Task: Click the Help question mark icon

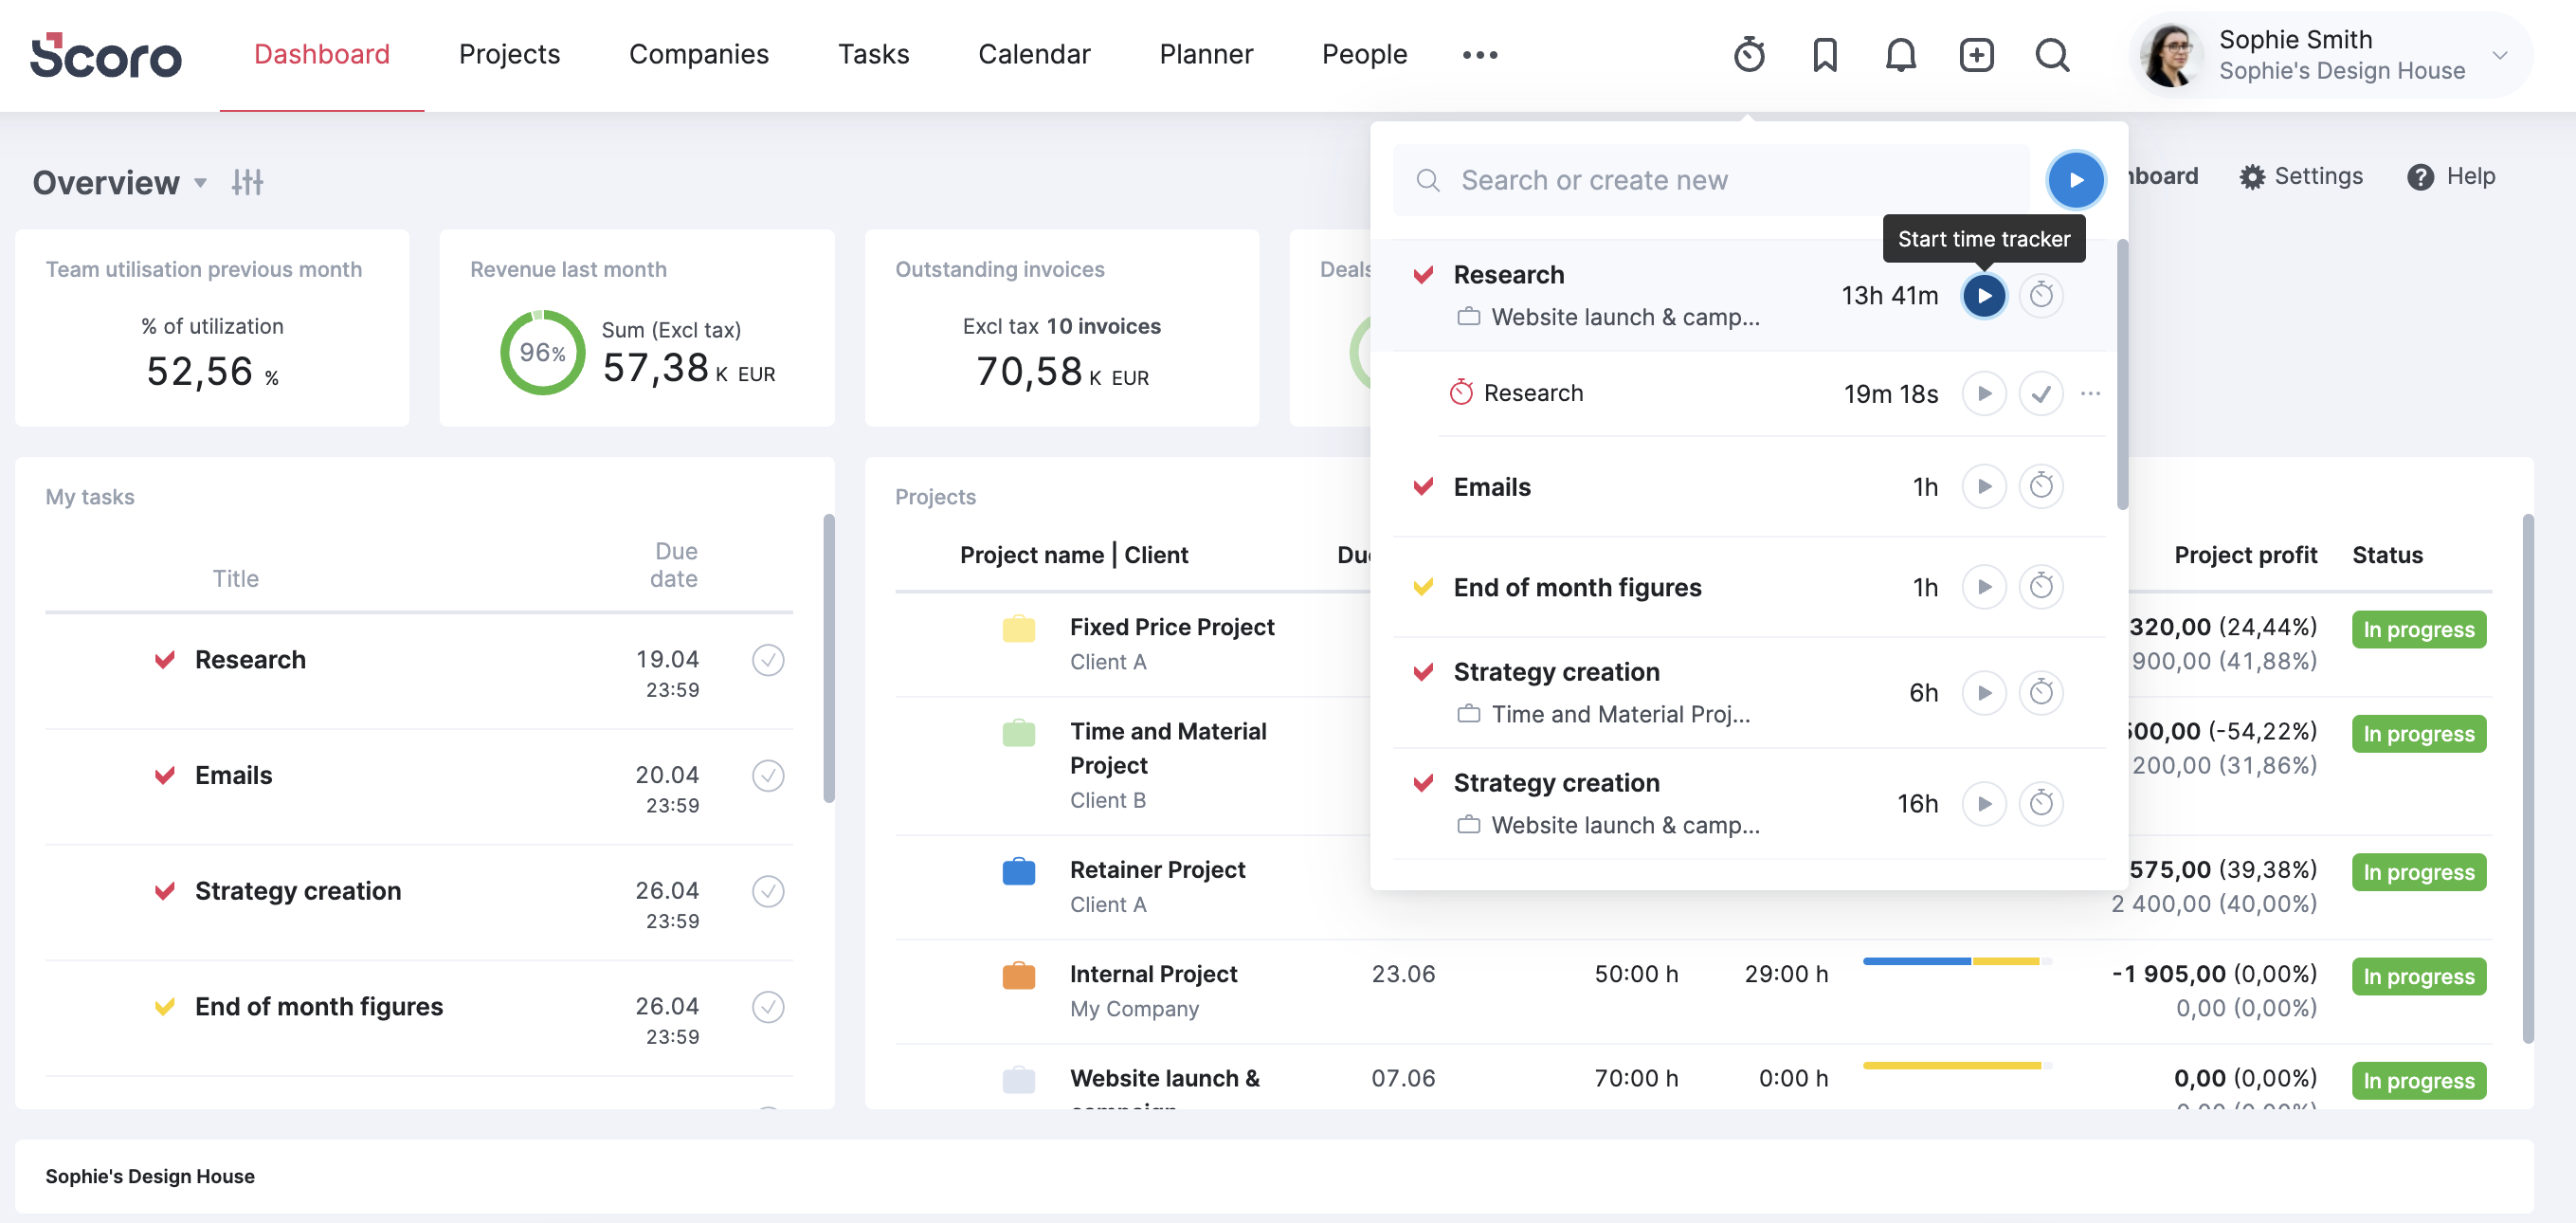Action: pos(2420,177)
